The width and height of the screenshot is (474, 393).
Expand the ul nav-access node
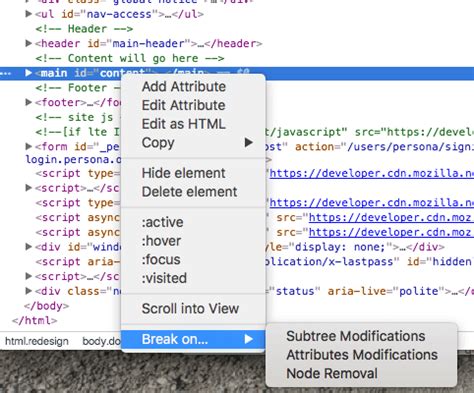click(x=29, y=14)
